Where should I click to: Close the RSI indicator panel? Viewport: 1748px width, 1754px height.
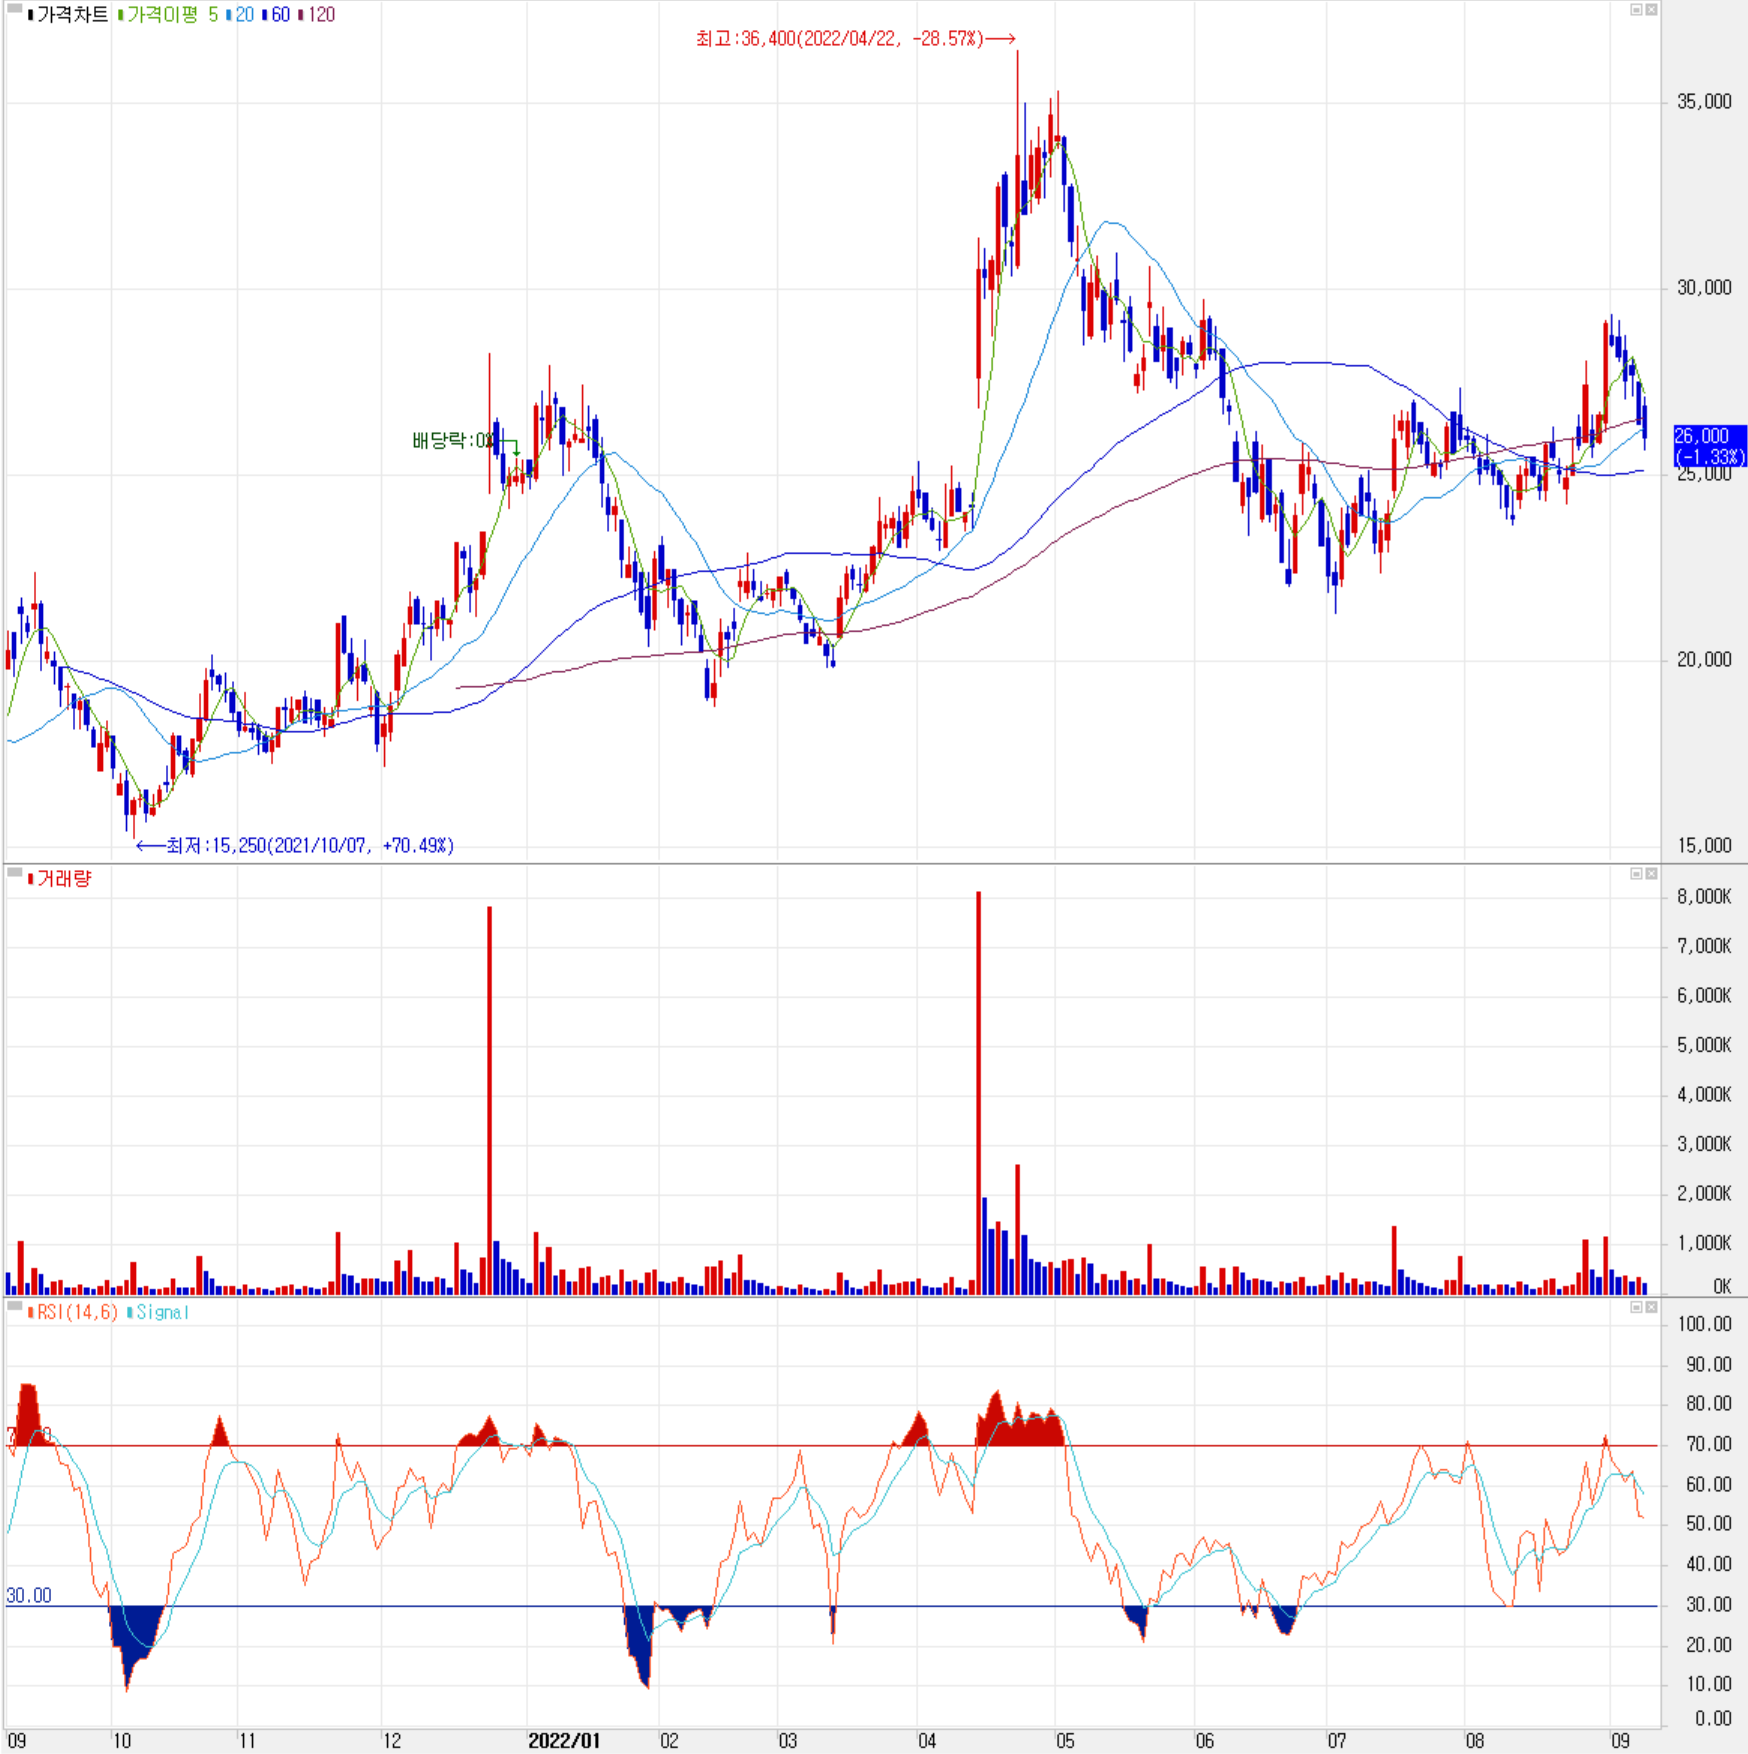pos(1651,1307)
